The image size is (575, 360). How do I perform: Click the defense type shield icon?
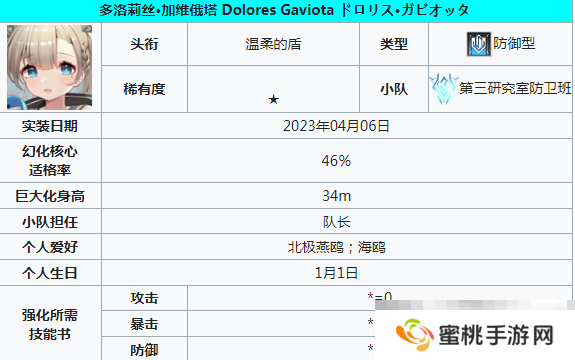tap(479, 44)
